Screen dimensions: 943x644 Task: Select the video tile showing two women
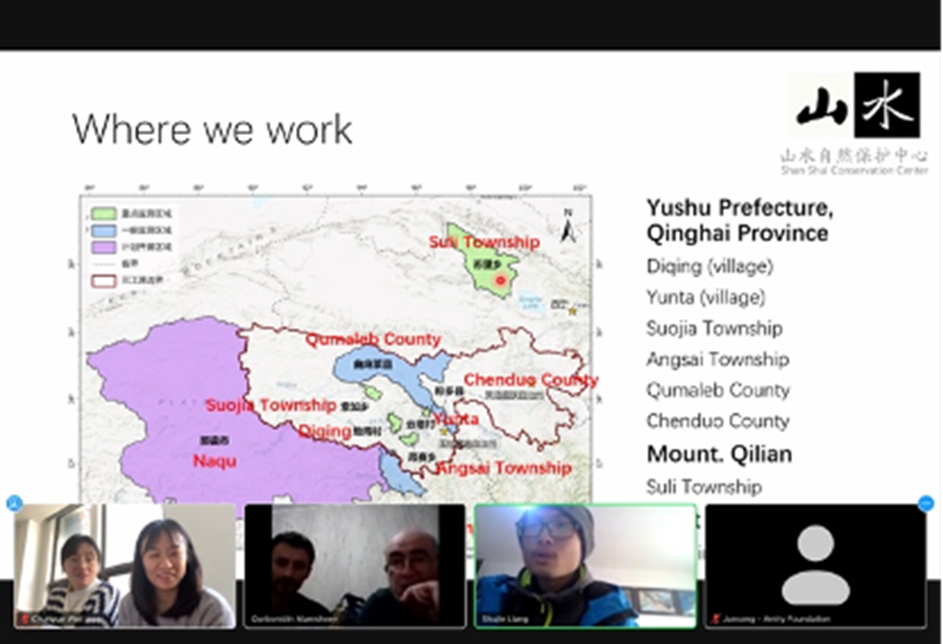point(125,565)
